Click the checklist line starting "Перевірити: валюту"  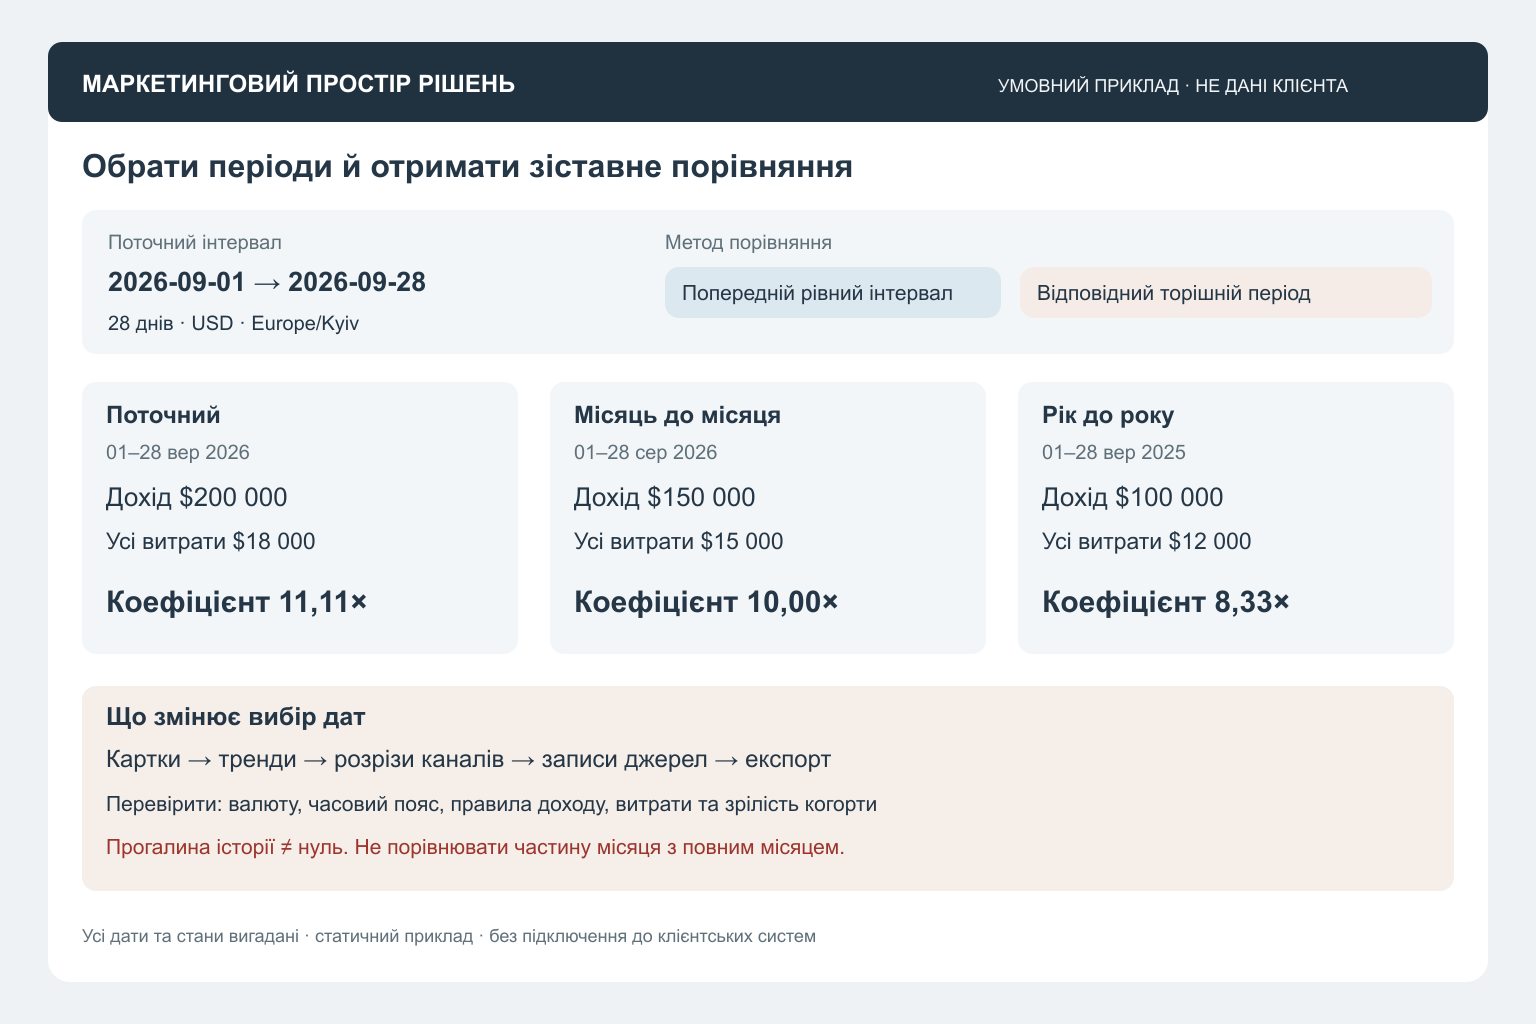tap(492, 804)
